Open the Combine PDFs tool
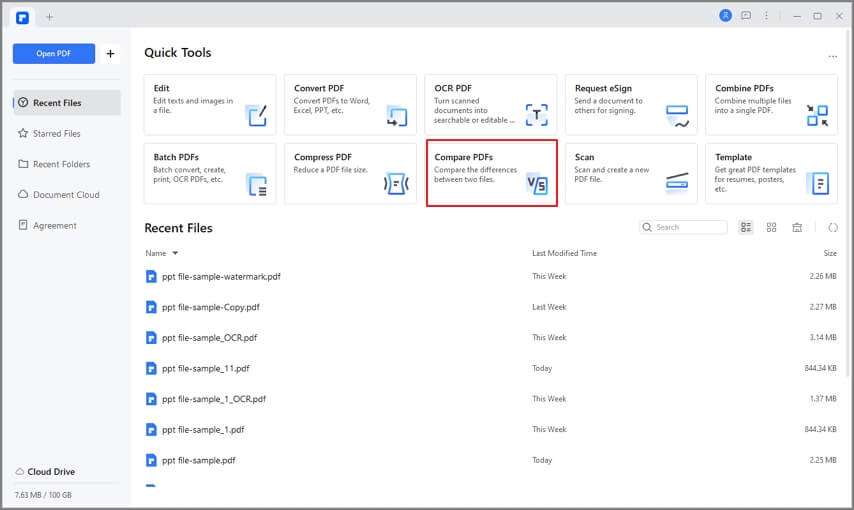This screenshot has width=854, height=510. click(x=771, y=104)
